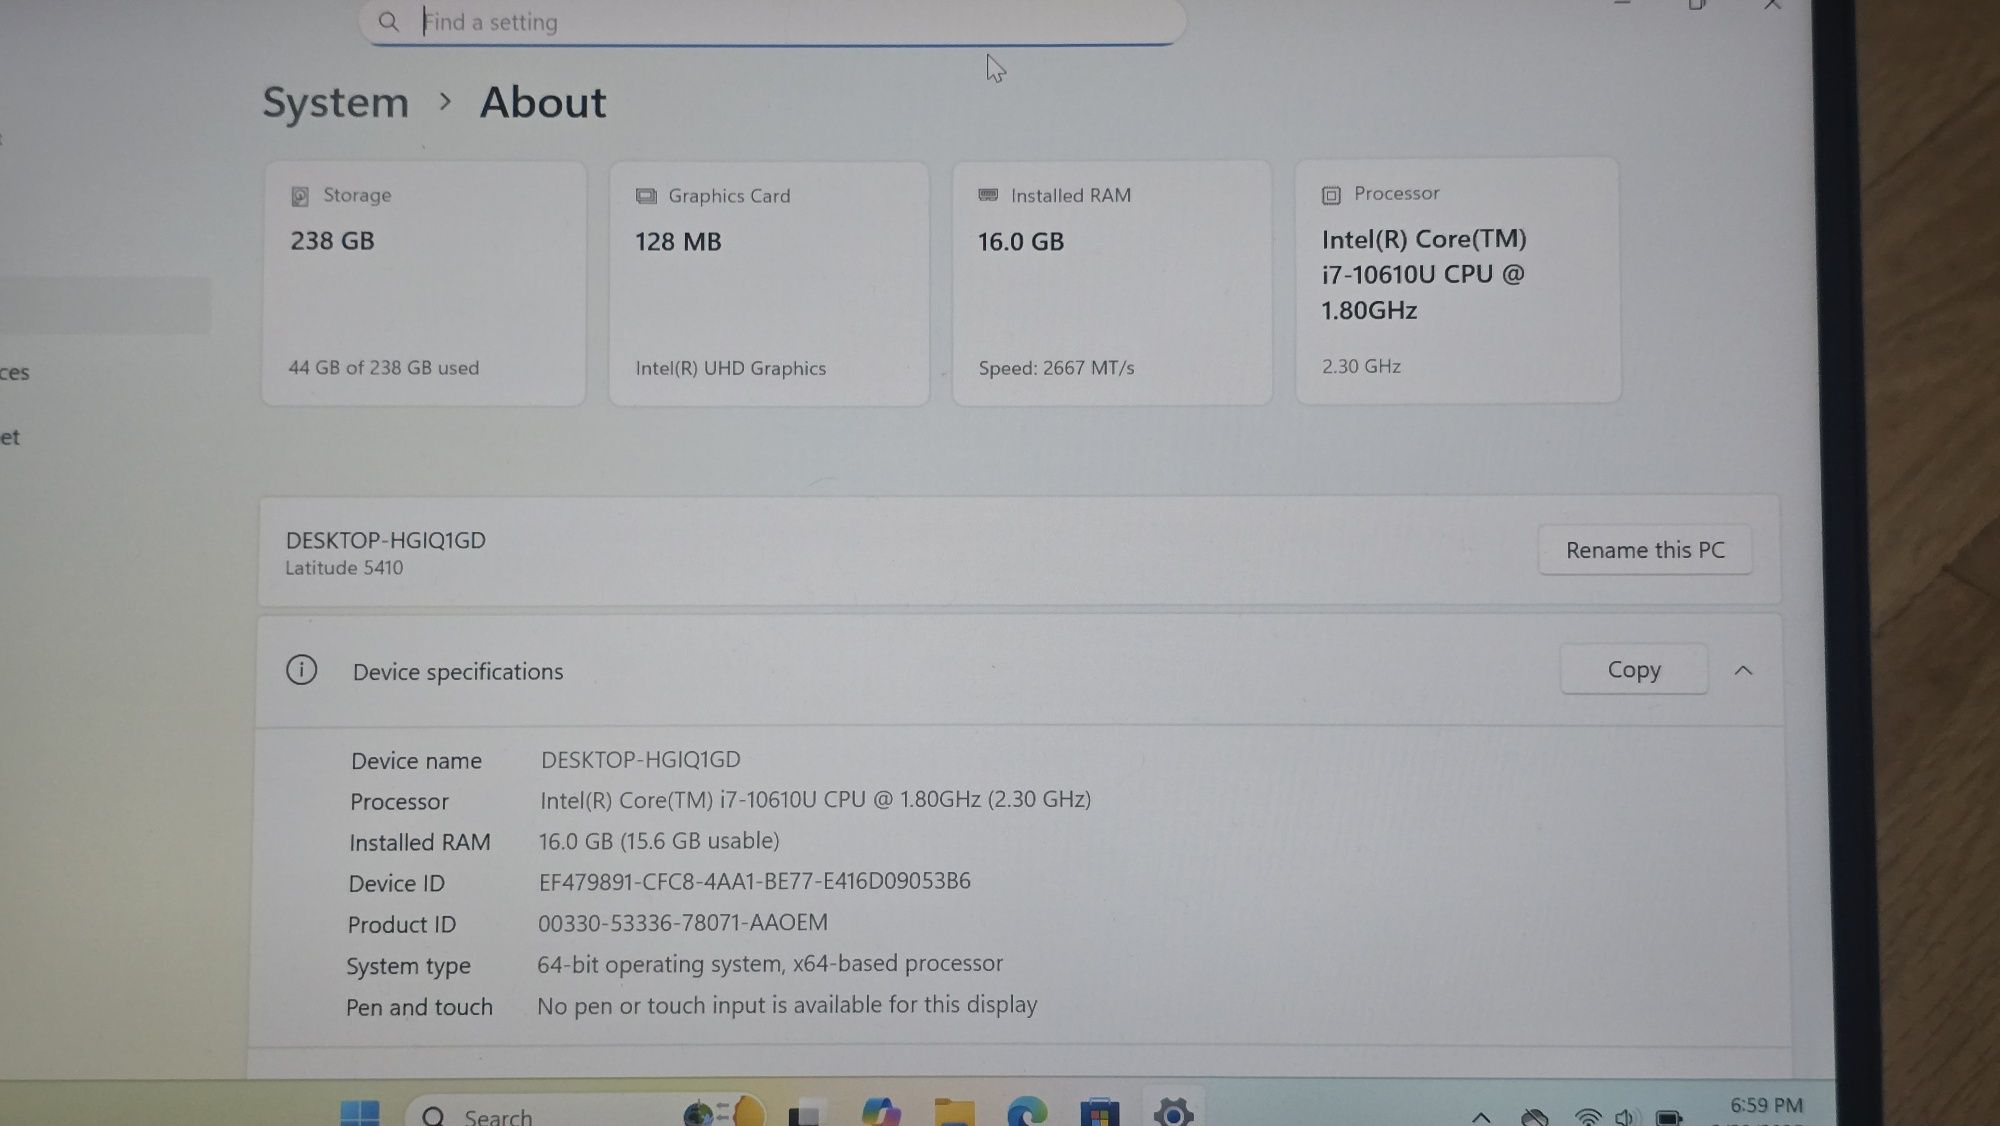2000x1126 pixels.
Task: Select the Product ID 00330-53336-78071-AAOEM
Action: point(683,923)
